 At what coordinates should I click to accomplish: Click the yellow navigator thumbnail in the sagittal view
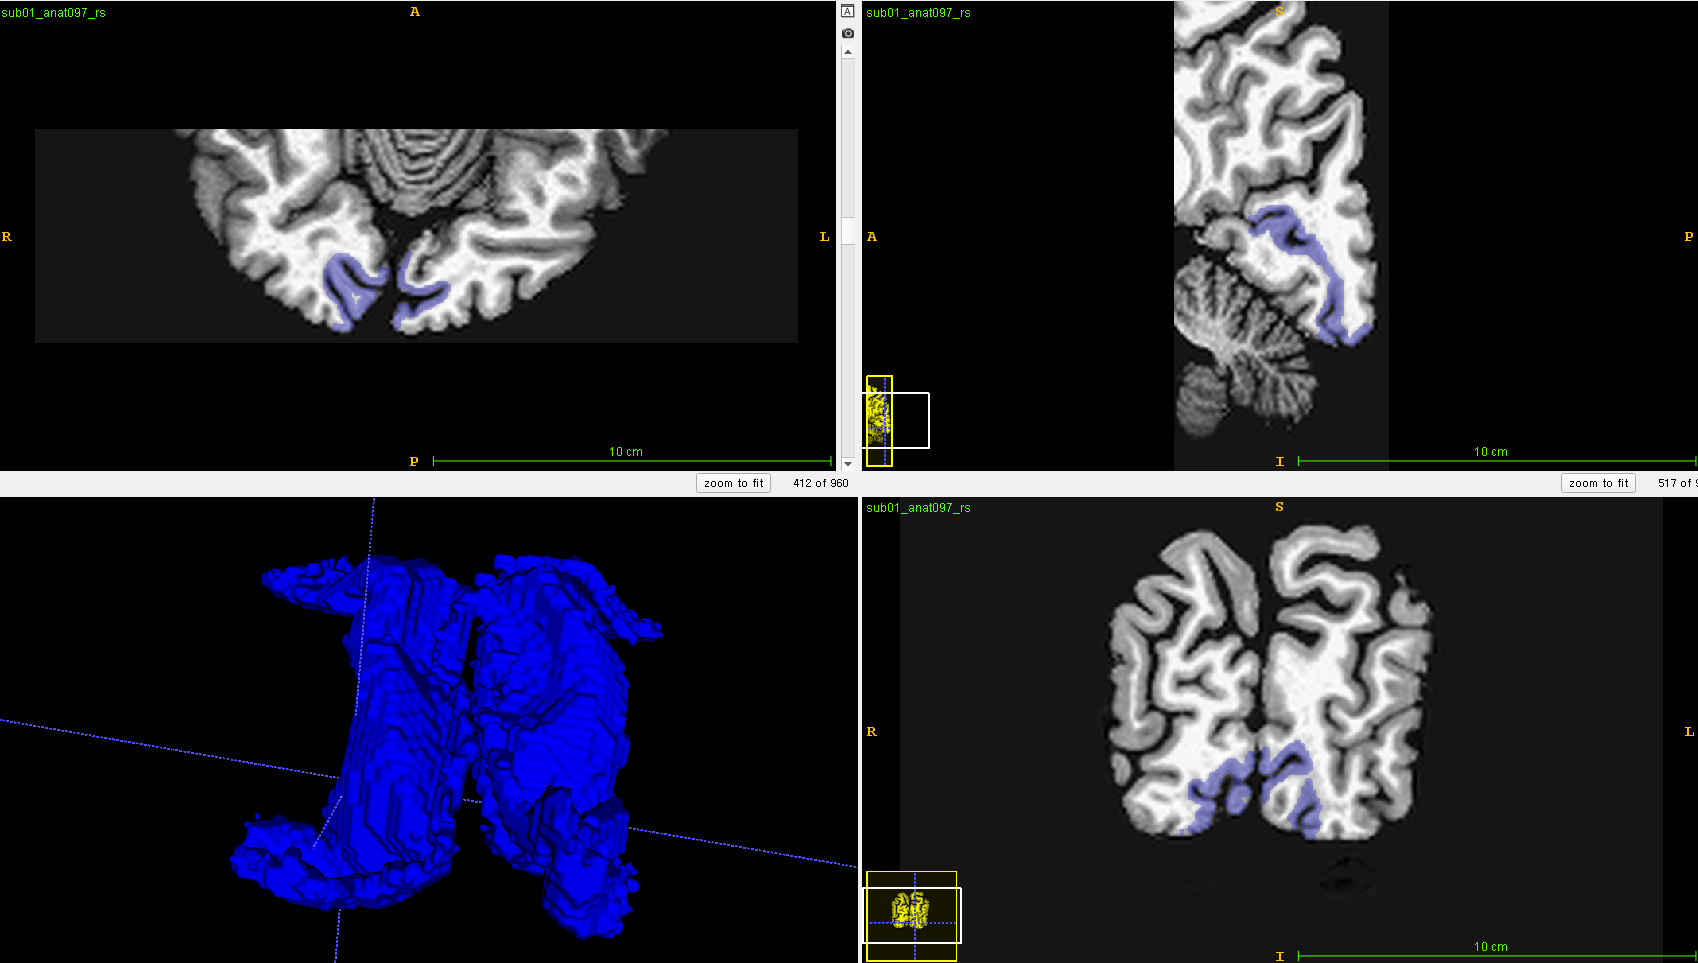tap(879, 420)
